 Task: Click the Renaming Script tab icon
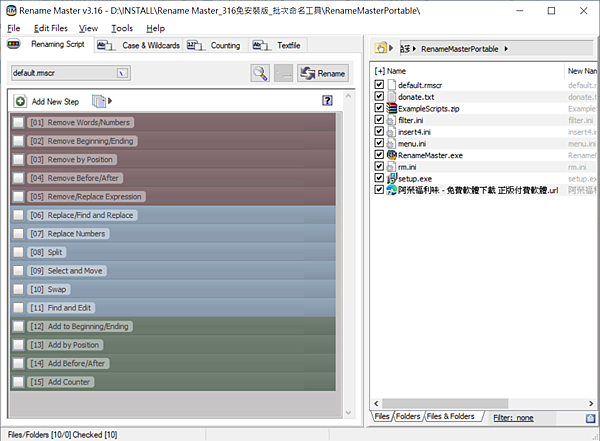[13, 44]
